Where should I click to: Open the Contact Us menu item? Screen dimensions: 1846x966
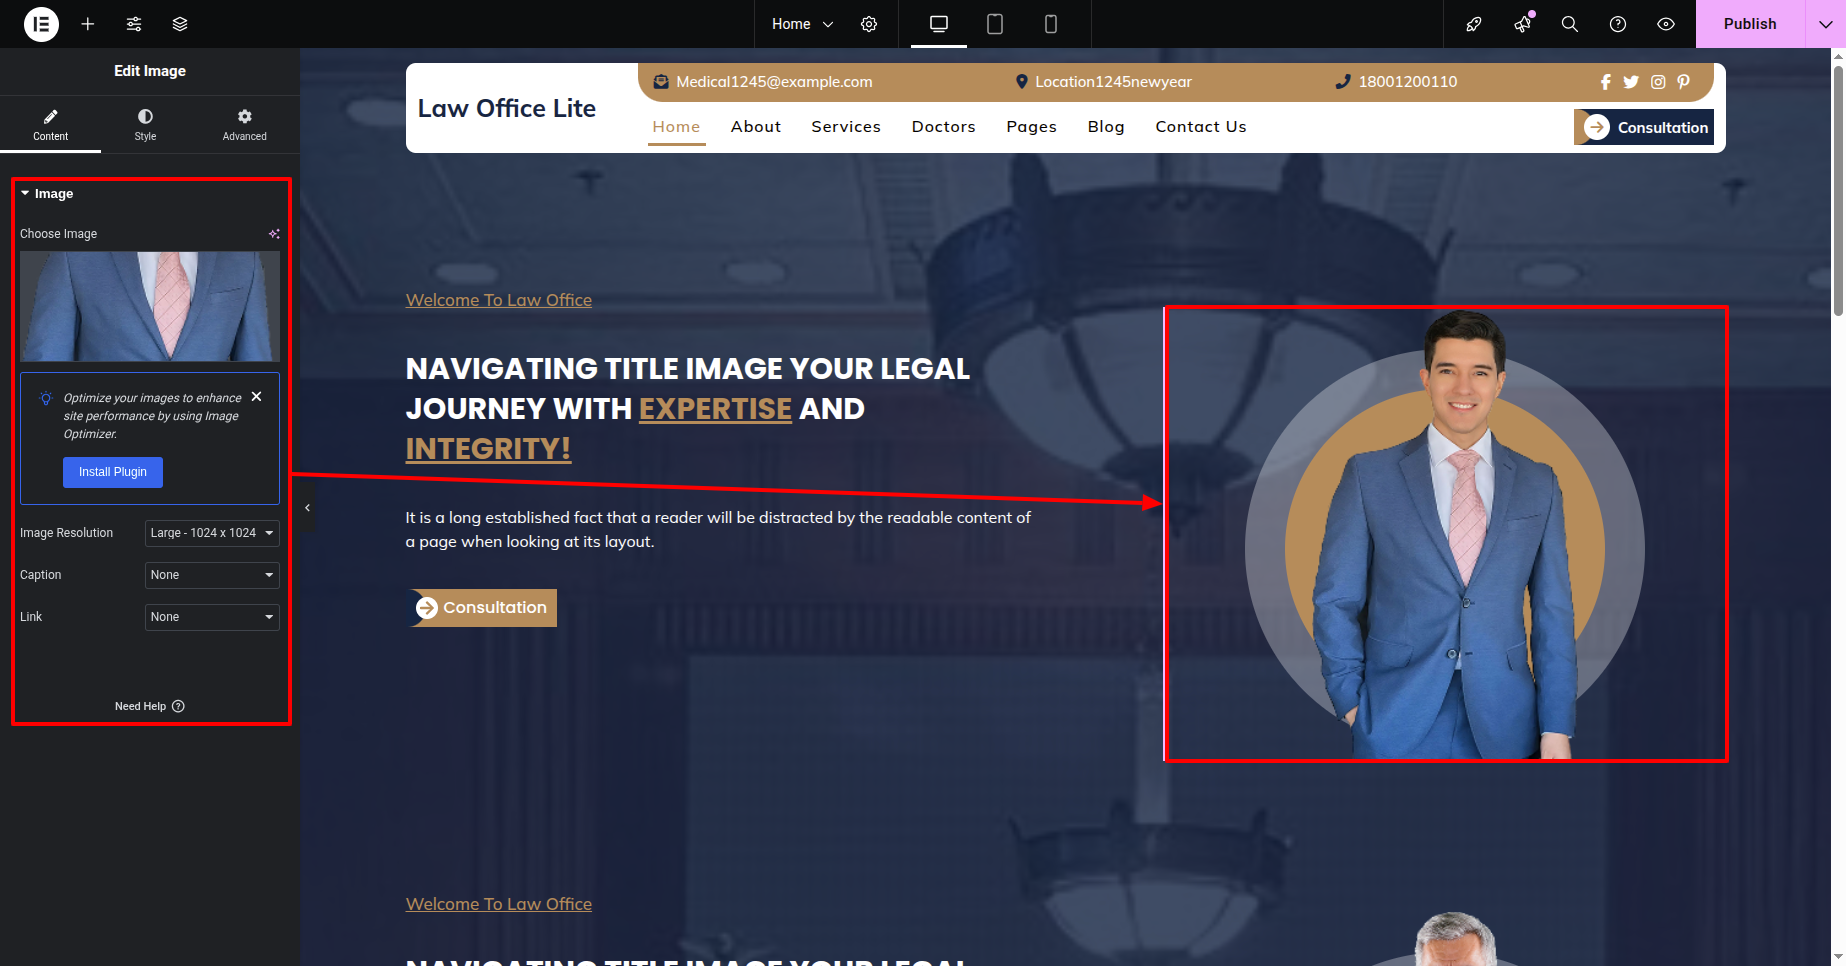point(1201,127)
